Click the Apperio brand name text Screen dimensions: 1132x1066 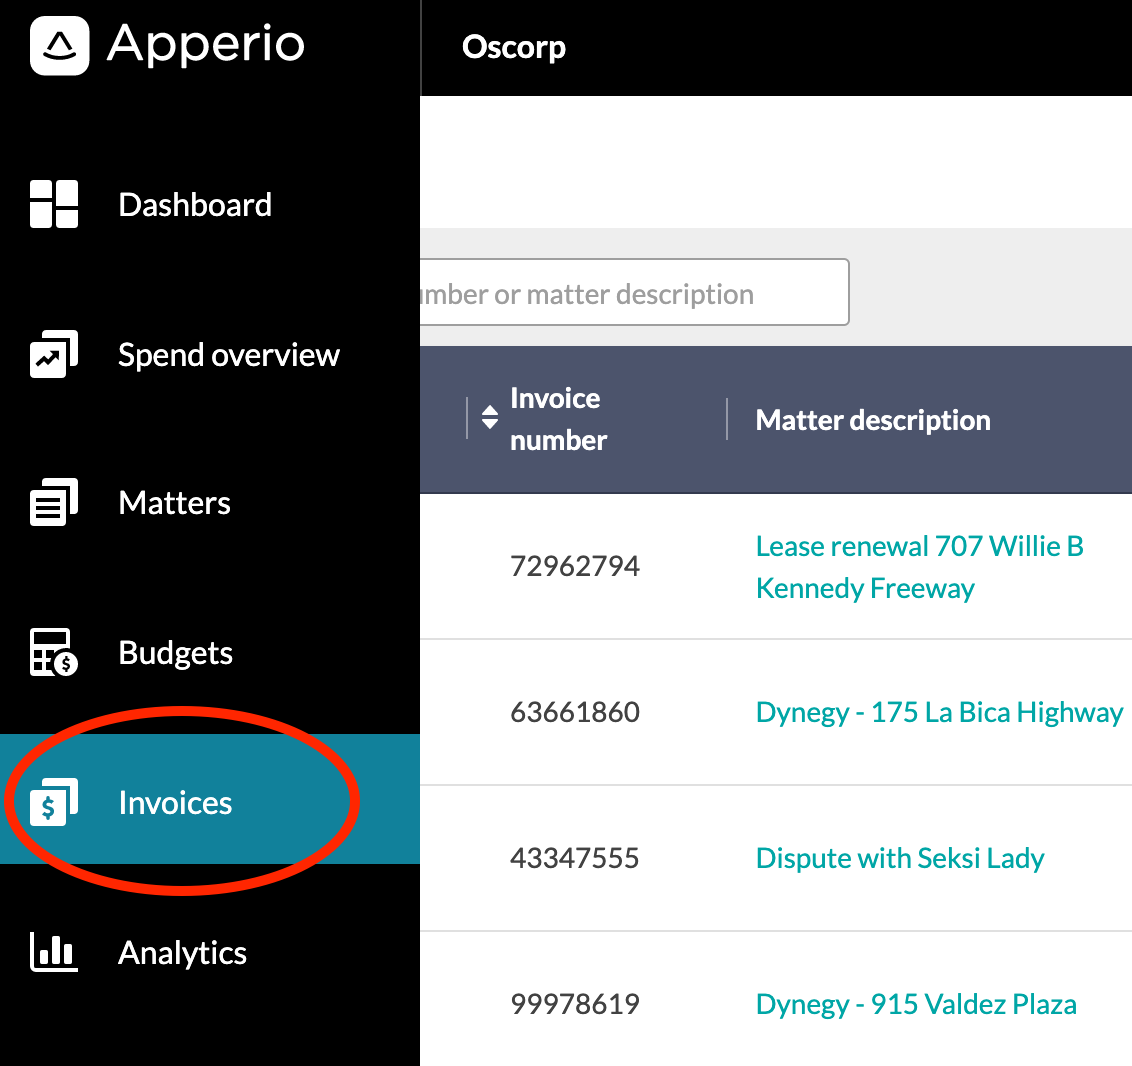[206, 46]
